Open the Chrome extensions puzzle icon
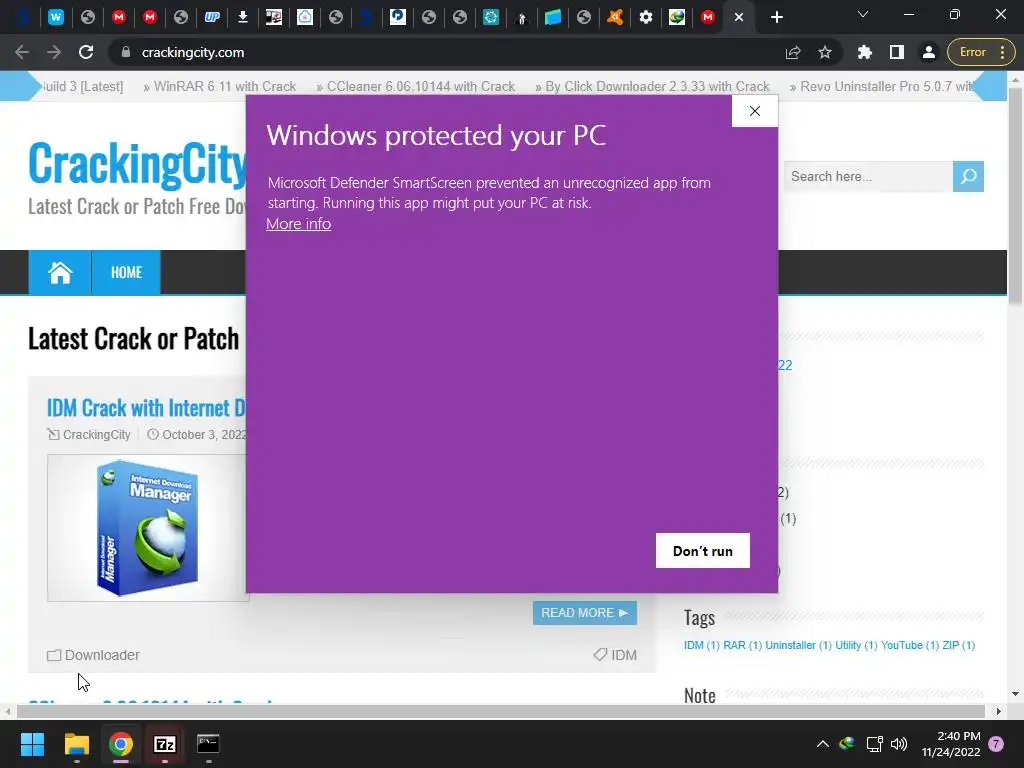The image size is (1024, 768). pyautogui.click(x=865, y=52)
